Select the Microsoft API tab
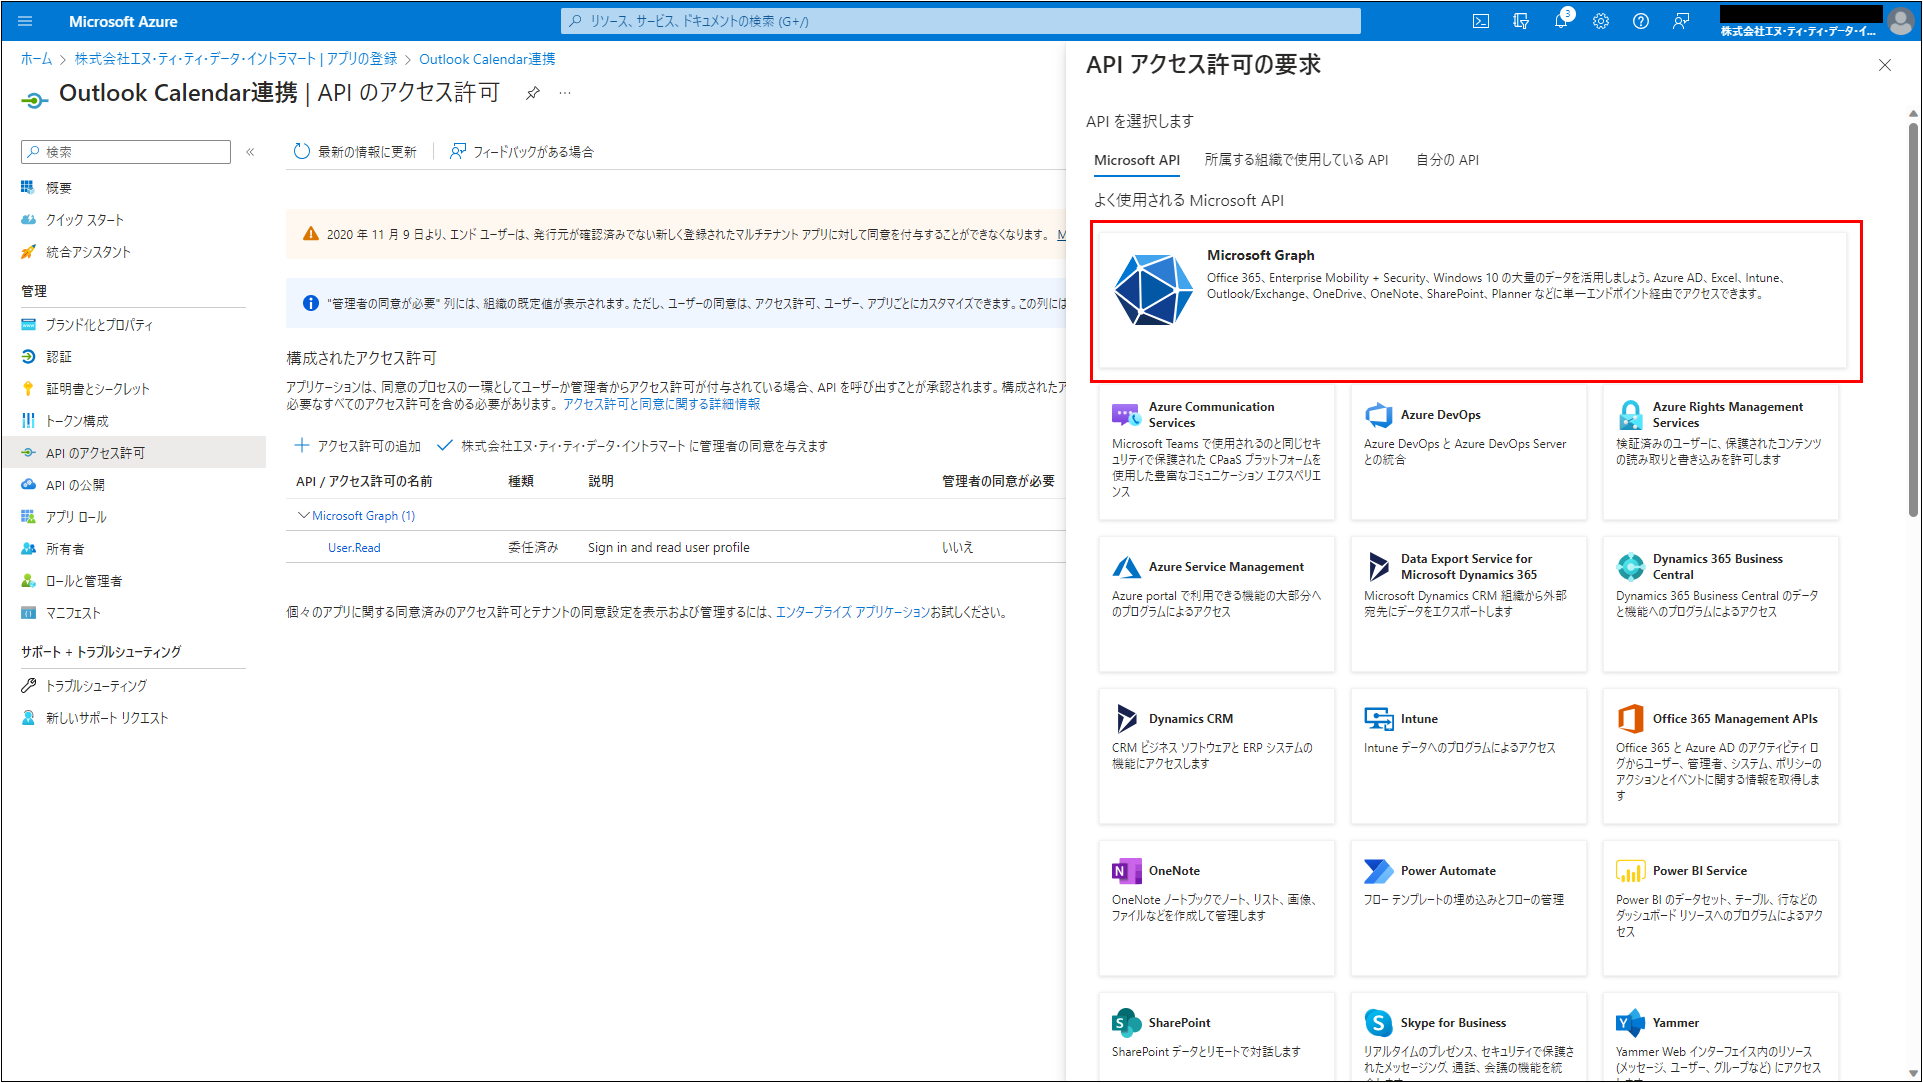The width and height of the screenshot is (1923, 1083). 1137,160
